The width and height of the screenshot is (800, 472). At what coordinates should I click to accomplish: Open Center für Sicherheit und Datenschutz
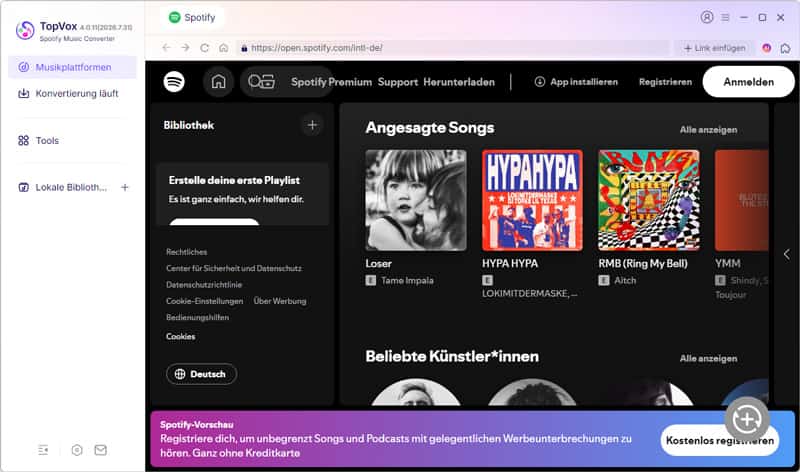(x=234, y=268)
